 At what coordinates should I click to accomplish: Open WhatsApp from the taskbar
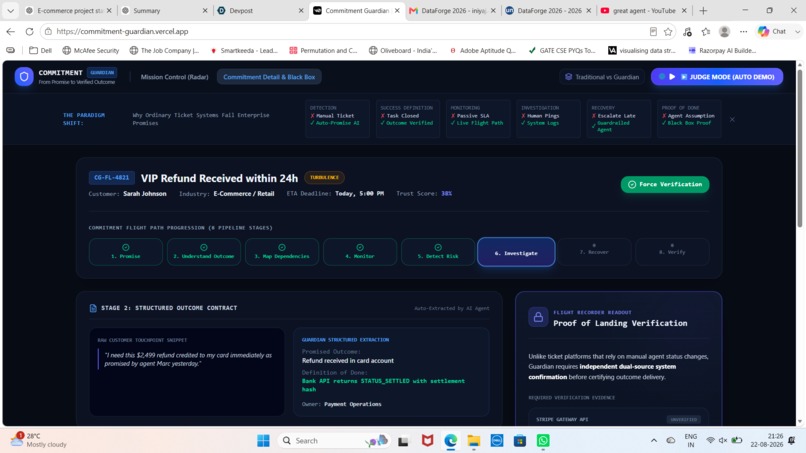pos(543,441)
